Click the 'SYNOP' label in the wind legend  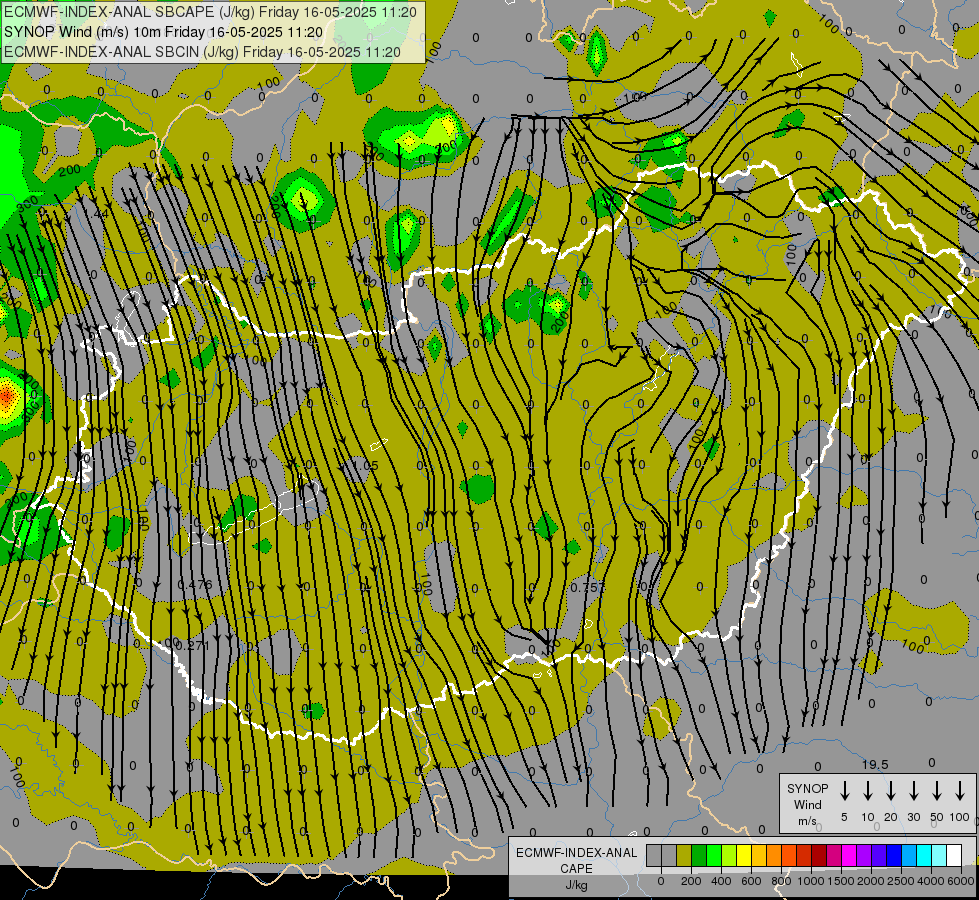pos(807,788)
